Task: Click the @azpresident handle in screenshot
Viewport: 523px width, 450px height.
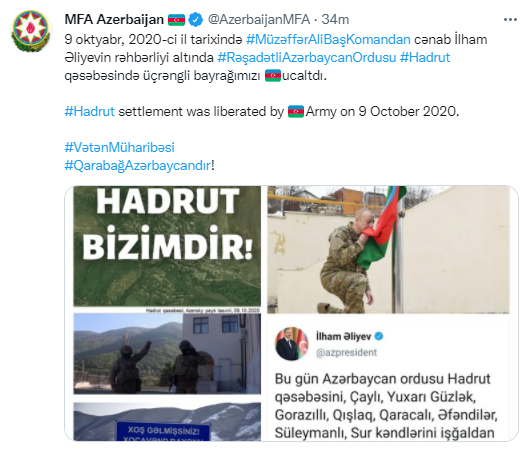Action: [x=346, y=353]
